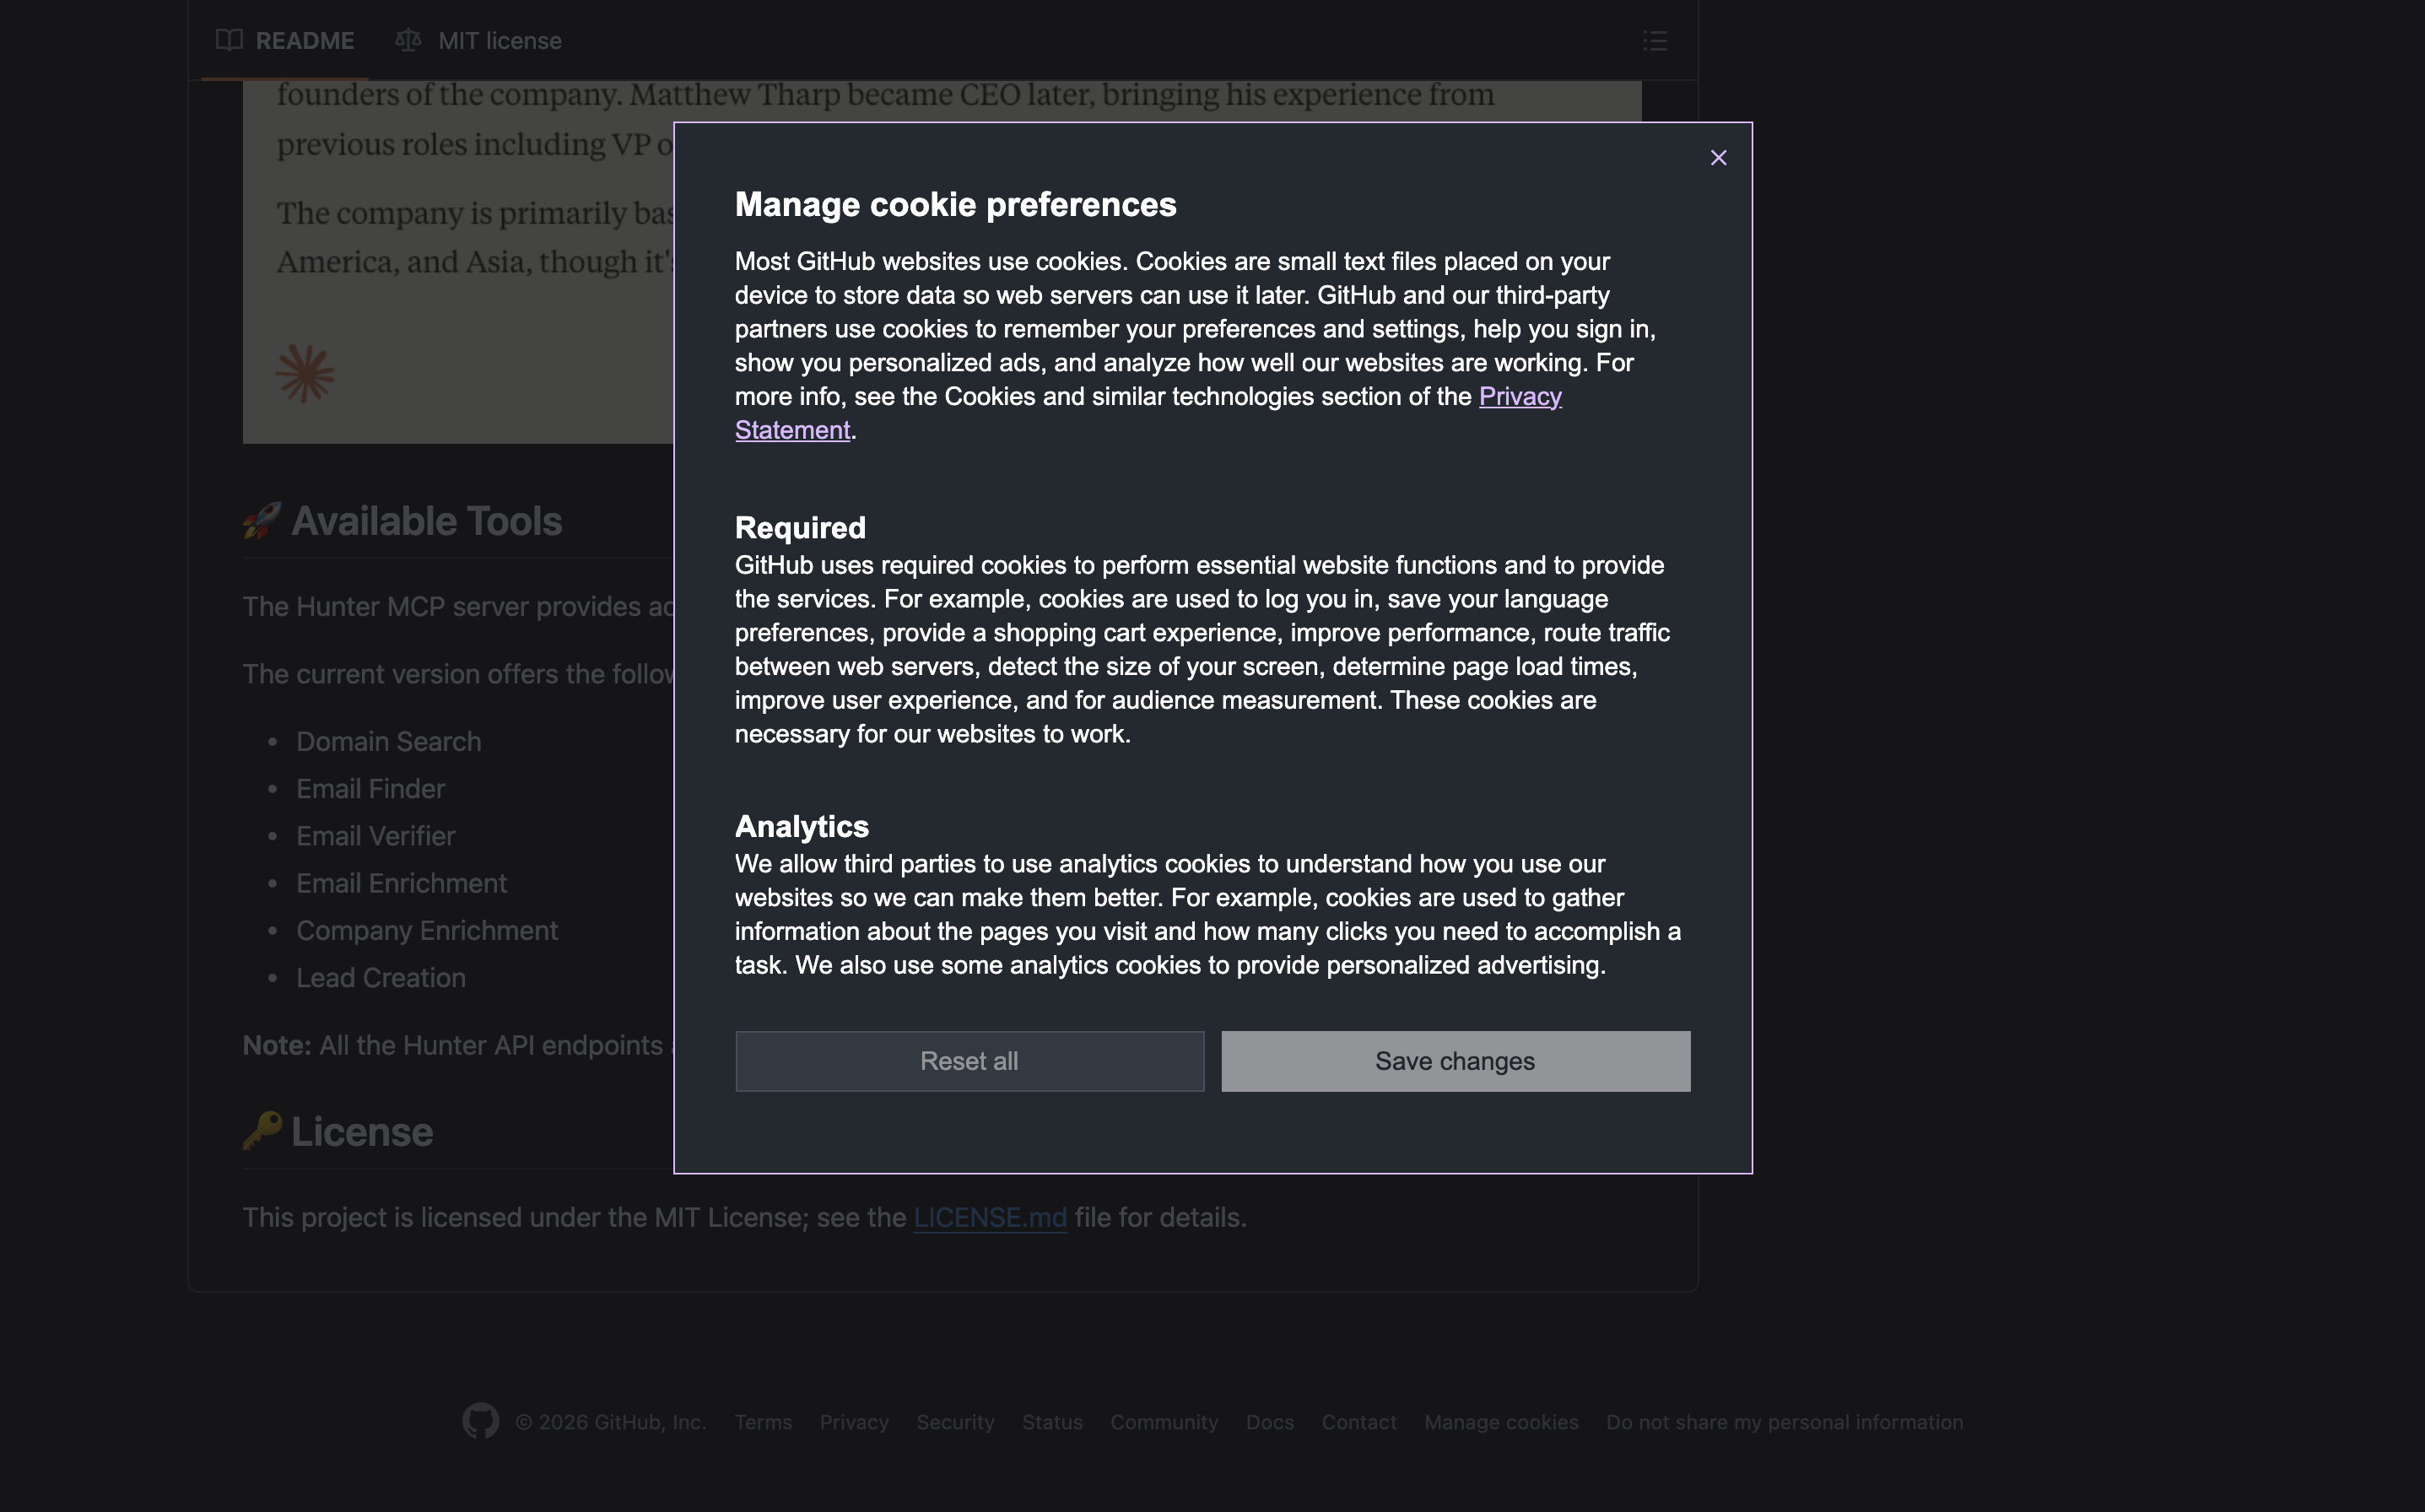Click the Reset all button

click(969, 1061)
